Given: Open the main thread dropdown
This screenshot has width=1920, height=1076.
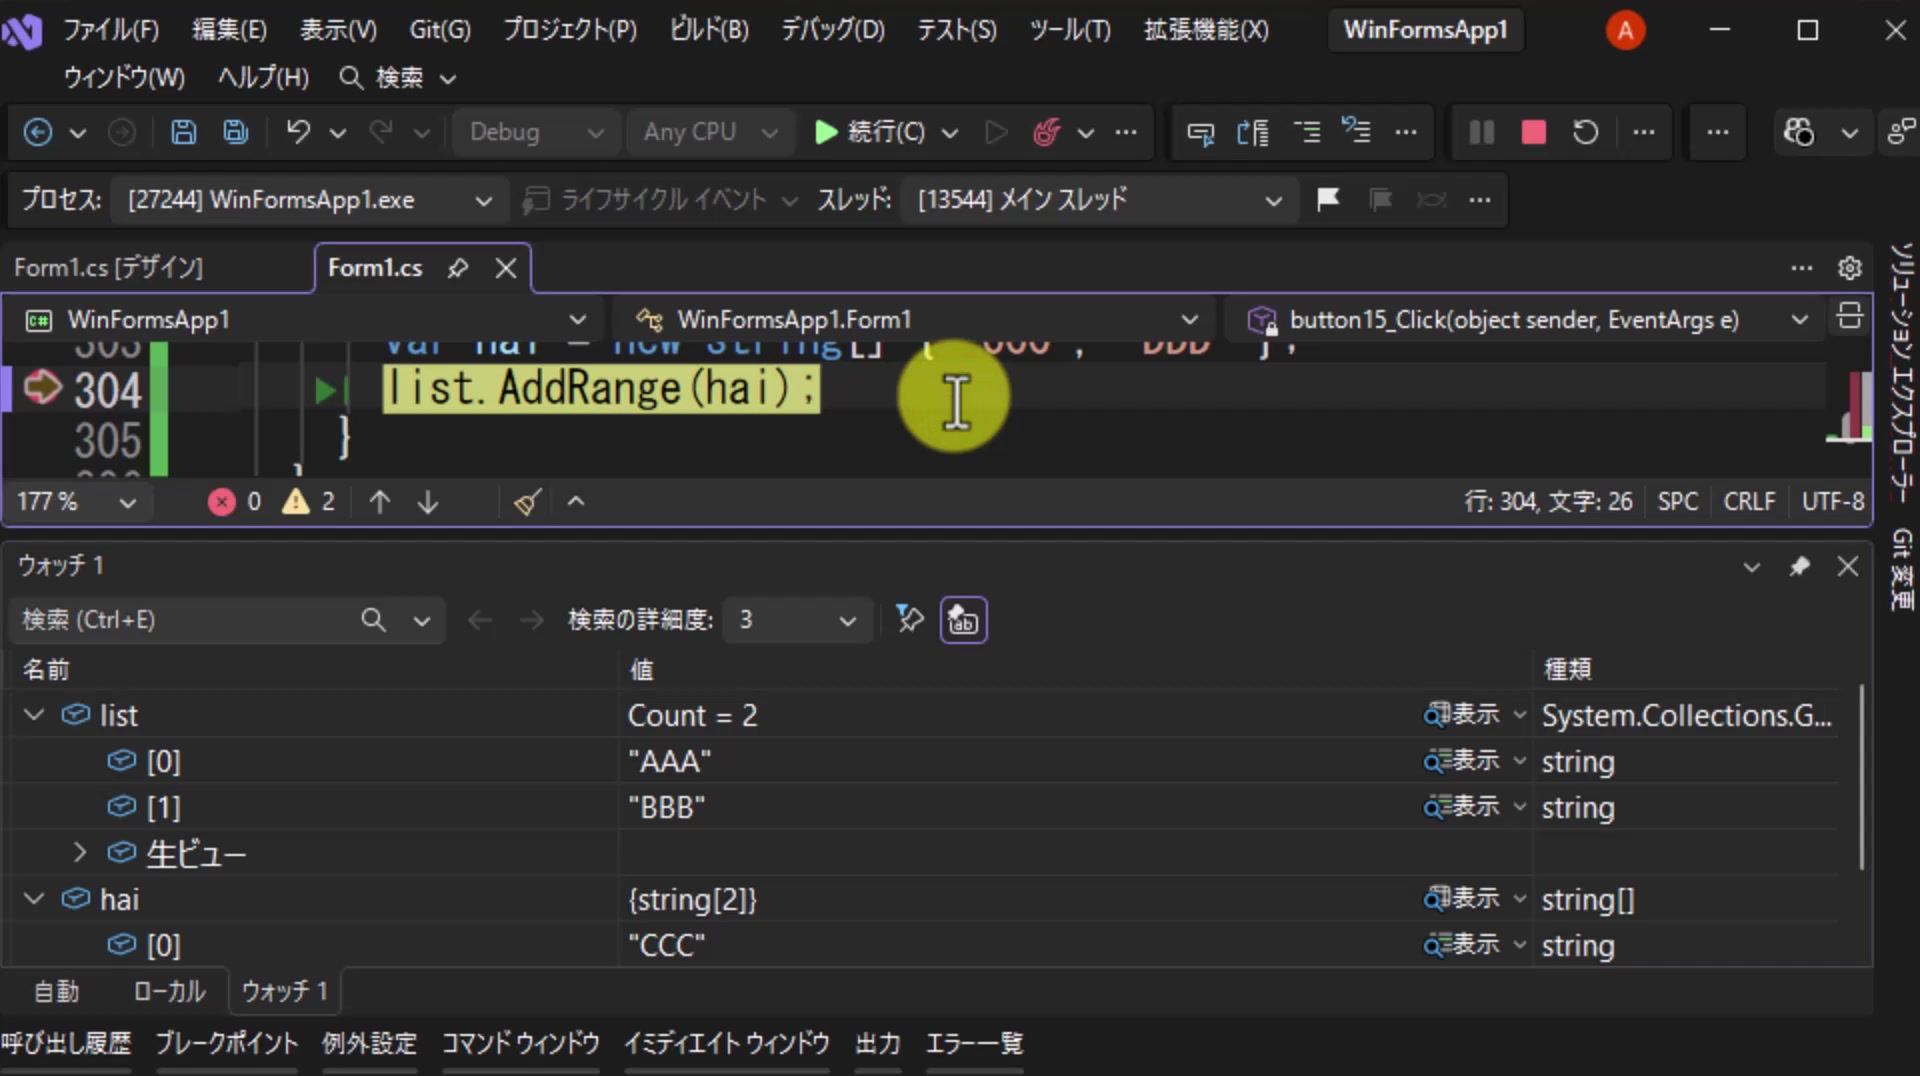Looking at the screenshot, I should tap(1099, 200).
